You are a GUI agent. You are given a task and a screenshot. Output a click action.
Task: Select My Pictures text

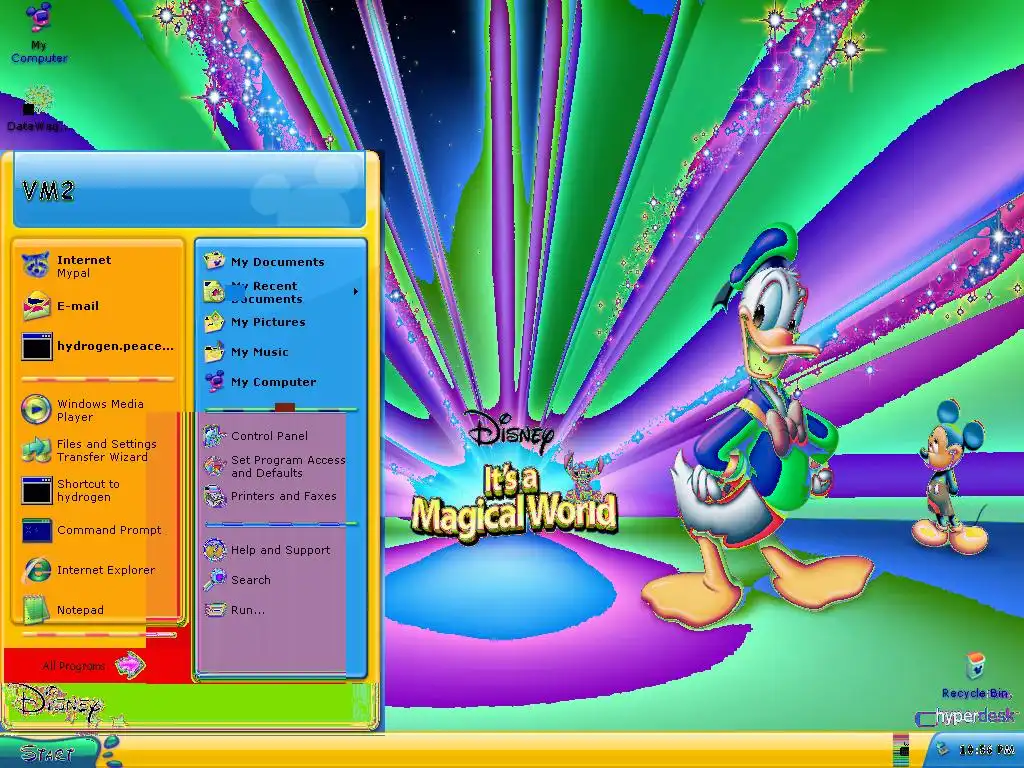tap(268, 322)
